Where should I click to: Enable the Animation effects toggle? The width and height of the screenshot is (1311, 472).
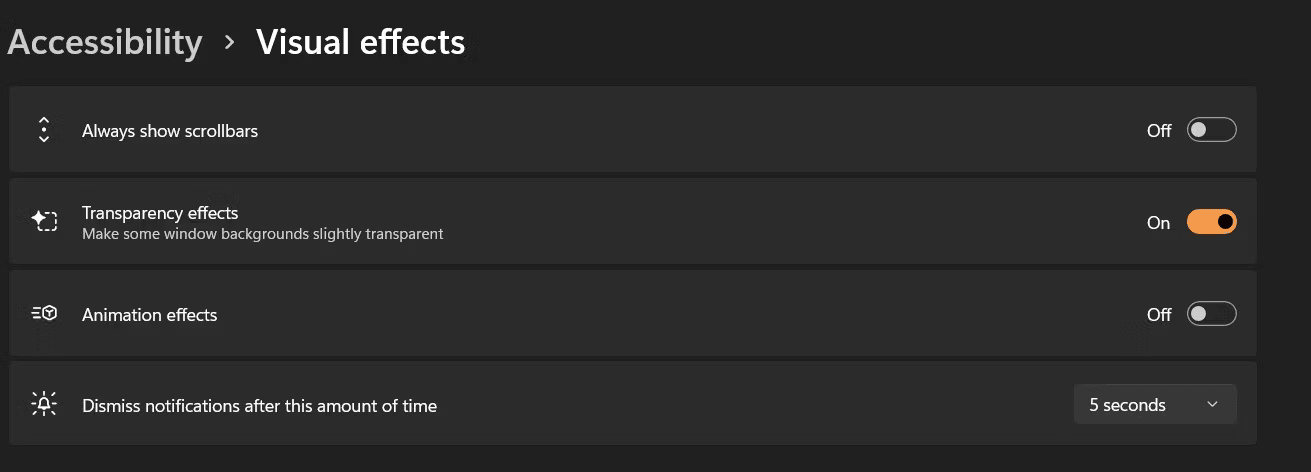tap(1211, 314)
